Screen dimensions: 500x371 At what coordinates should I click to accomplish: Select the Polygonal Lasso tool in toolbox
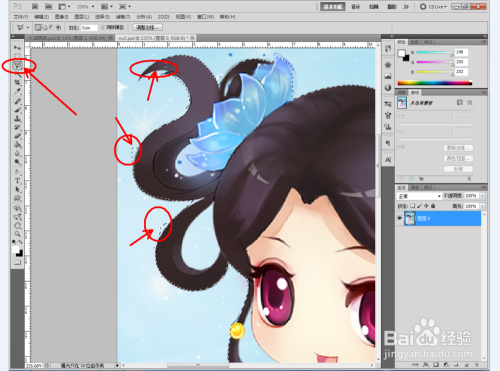[x=18, y=65]
